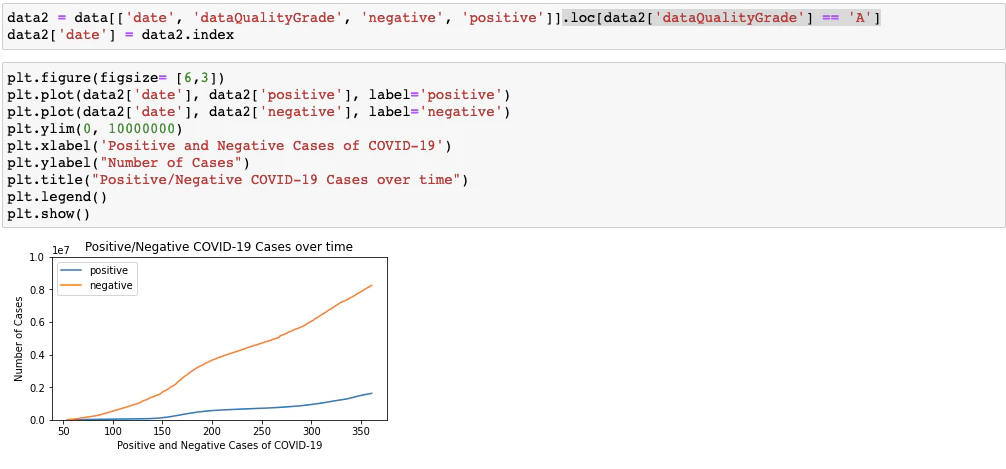Click the x-axis label below the chart
The height and width of the screenshot is (469, 1006).
(219, 445)
